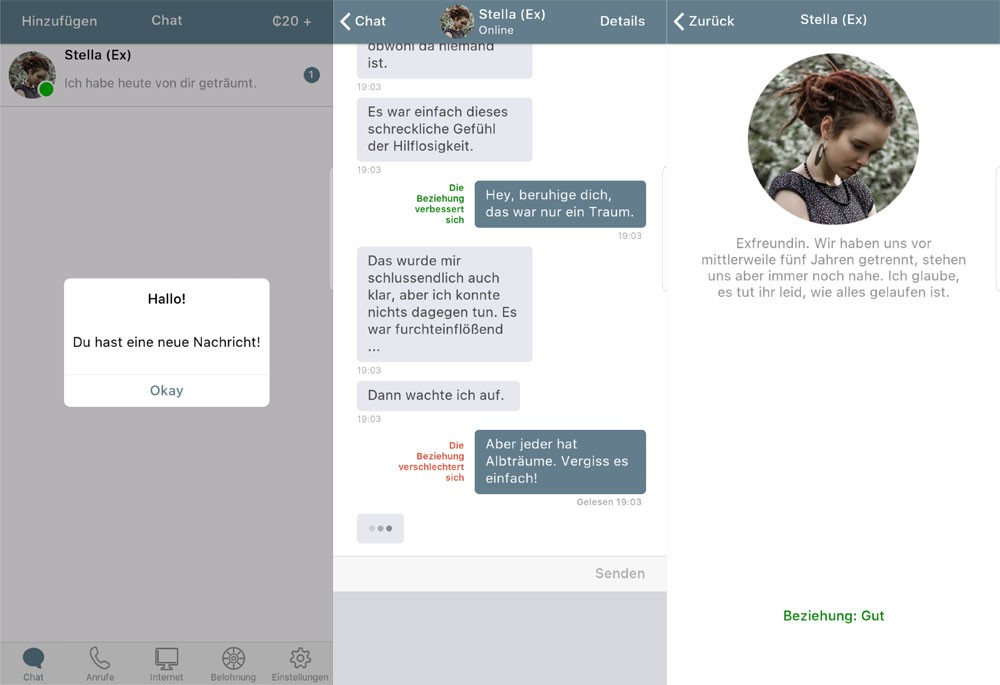Go back to Chat list from conversation

pos(363,21)
